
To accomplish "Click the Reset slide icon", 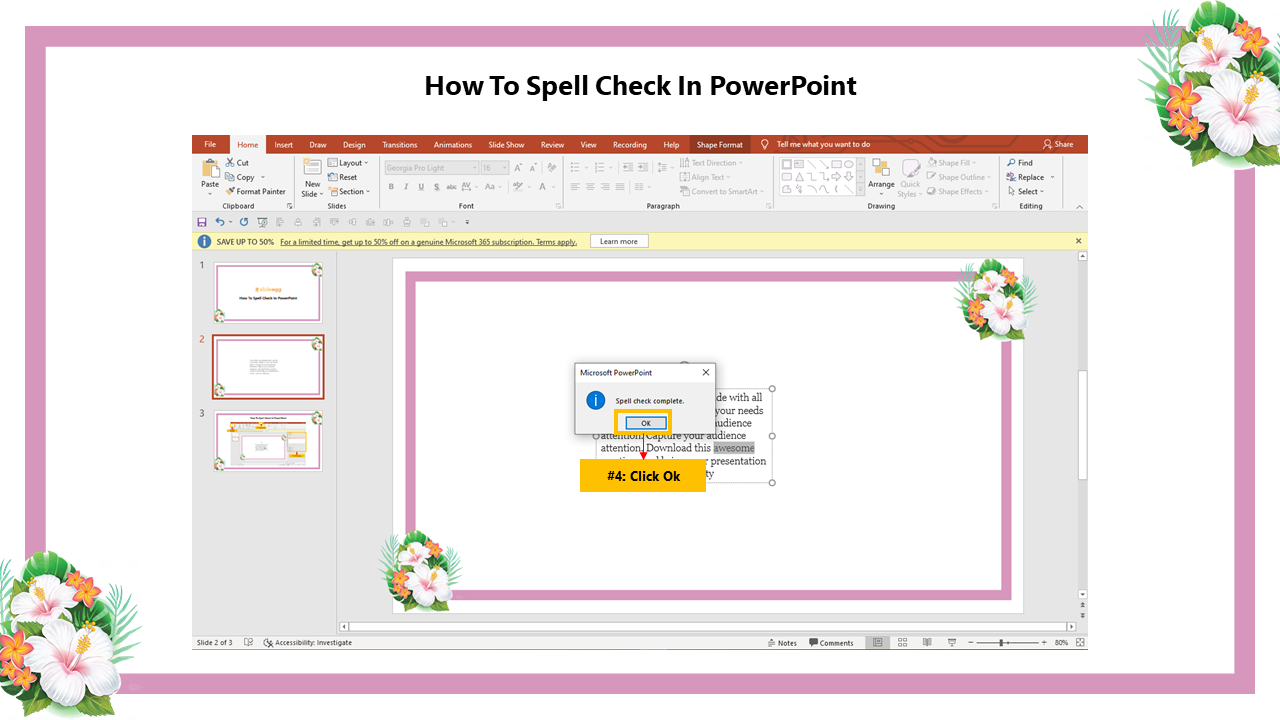I will click(333, 177).
